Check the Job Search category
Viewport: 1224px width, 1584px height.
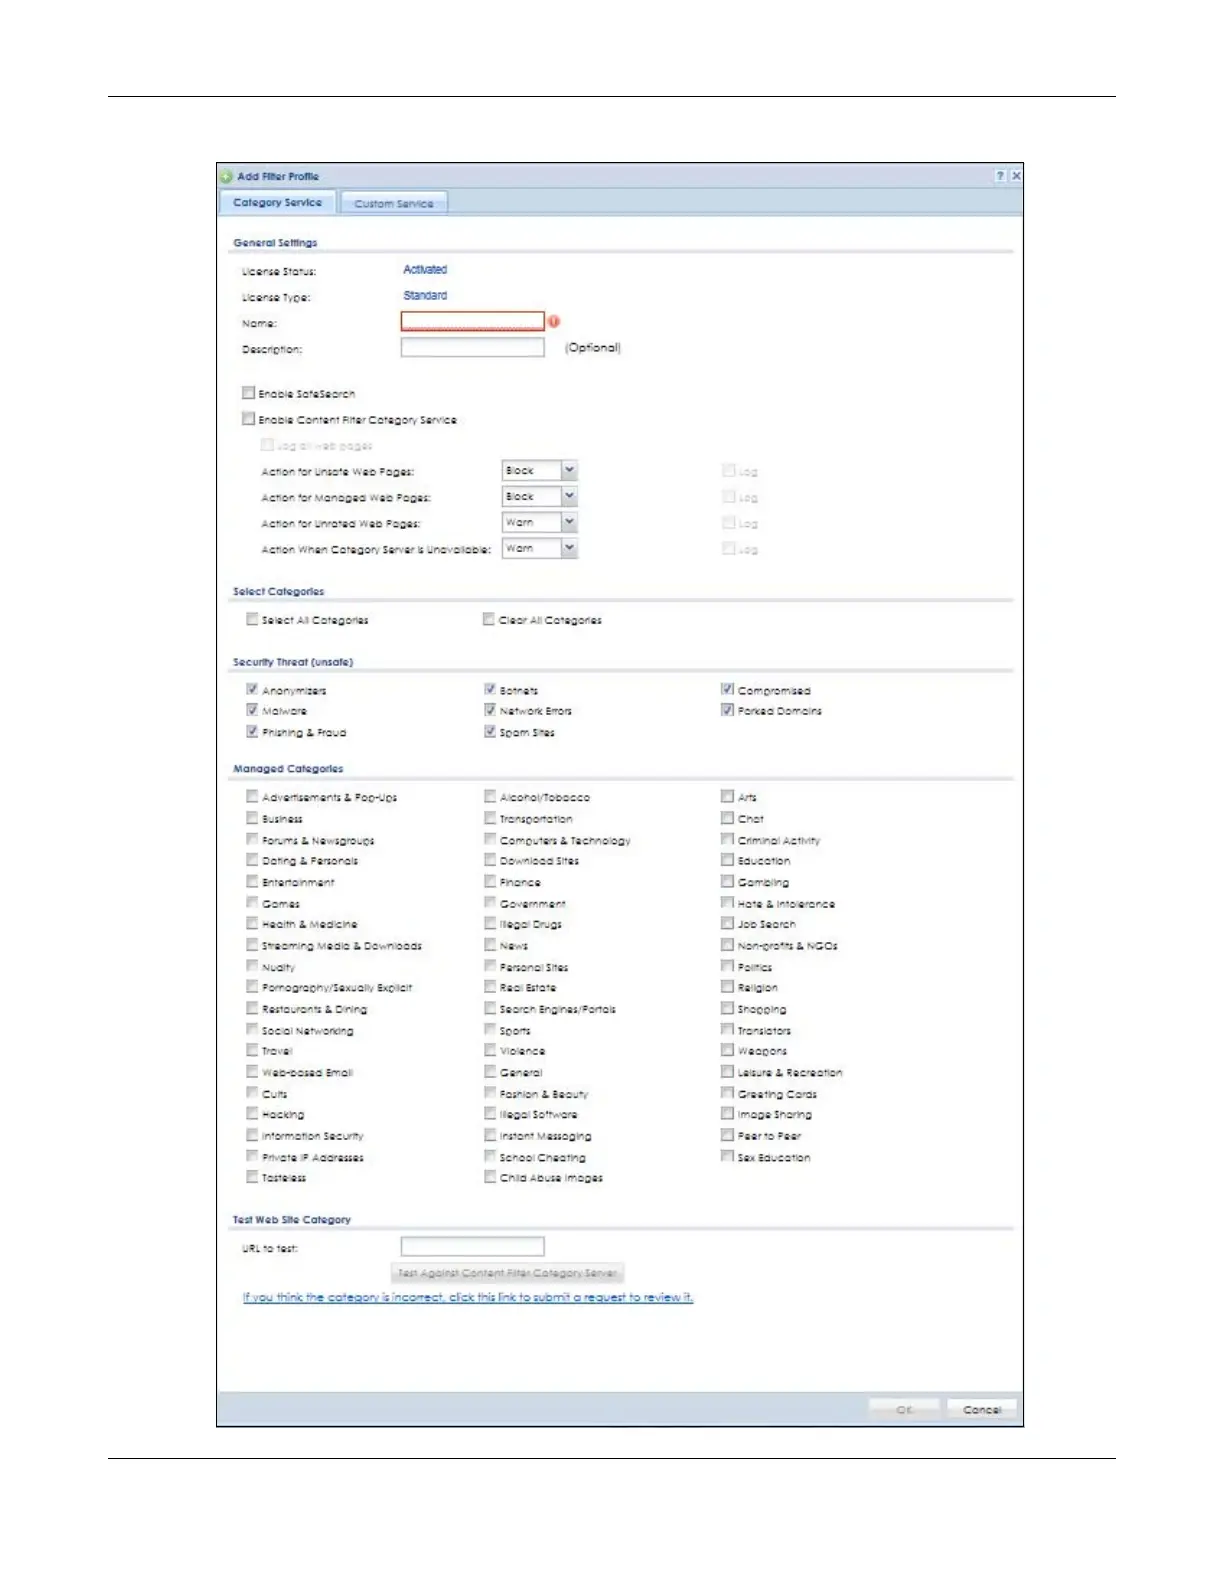[x=728, y=923]
